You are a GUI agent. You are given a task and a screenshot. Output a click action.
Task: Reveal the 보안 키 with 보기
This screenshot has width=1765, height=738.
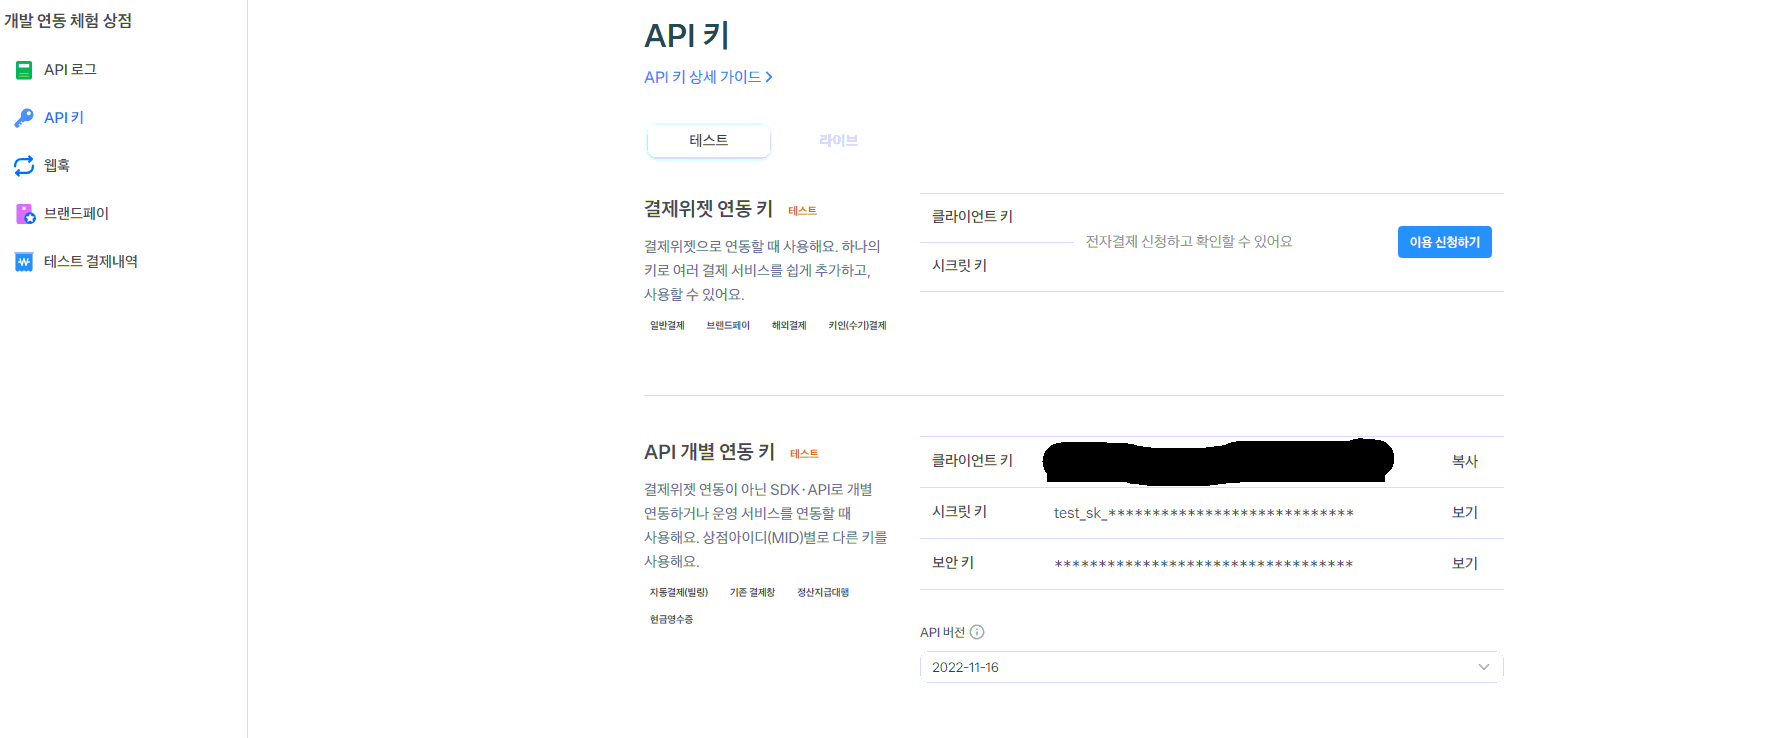point(1464,563)
